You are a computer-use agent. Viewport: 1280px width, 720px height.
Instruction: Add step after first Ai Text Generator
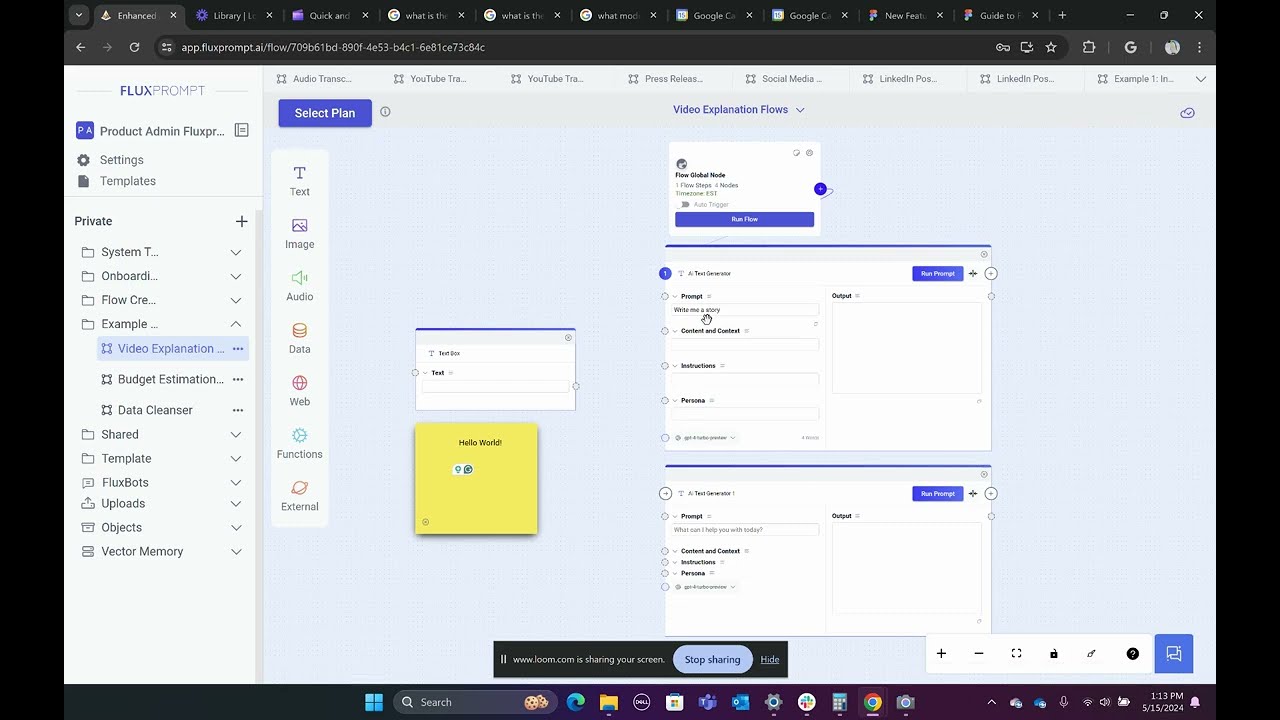[x=991, y=273]
